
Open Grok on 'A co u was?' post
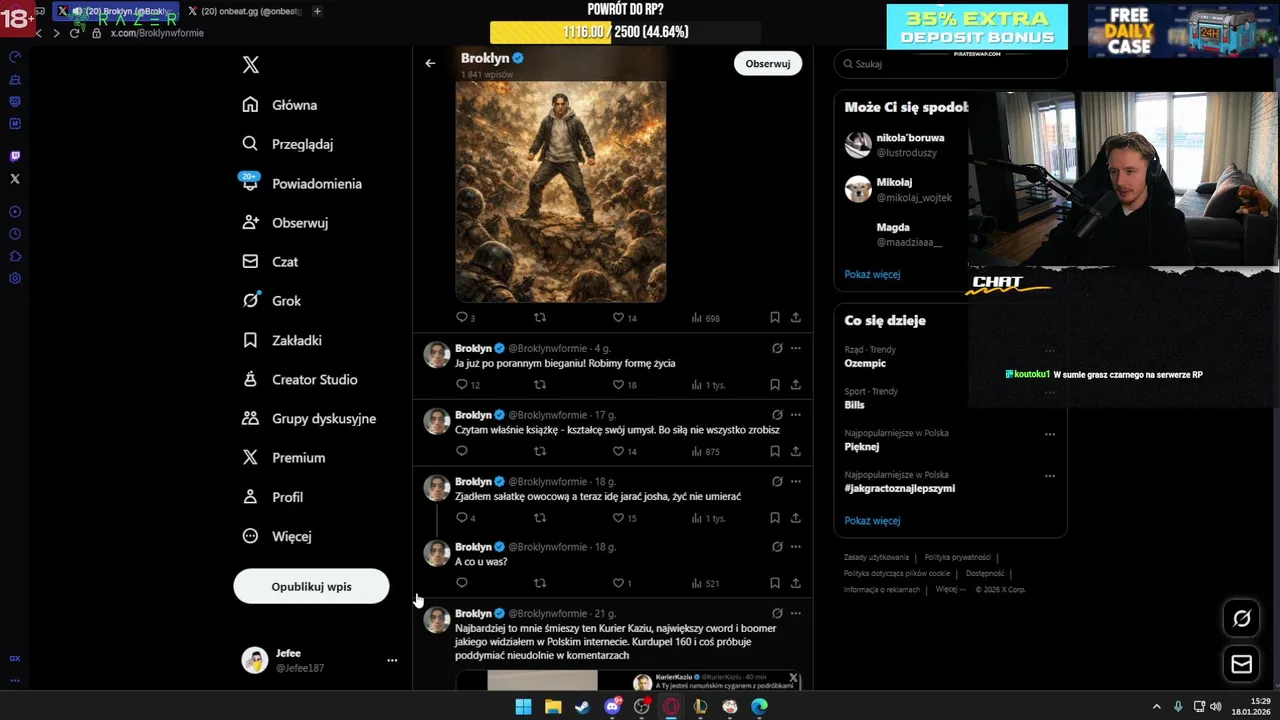click(777, 547)
